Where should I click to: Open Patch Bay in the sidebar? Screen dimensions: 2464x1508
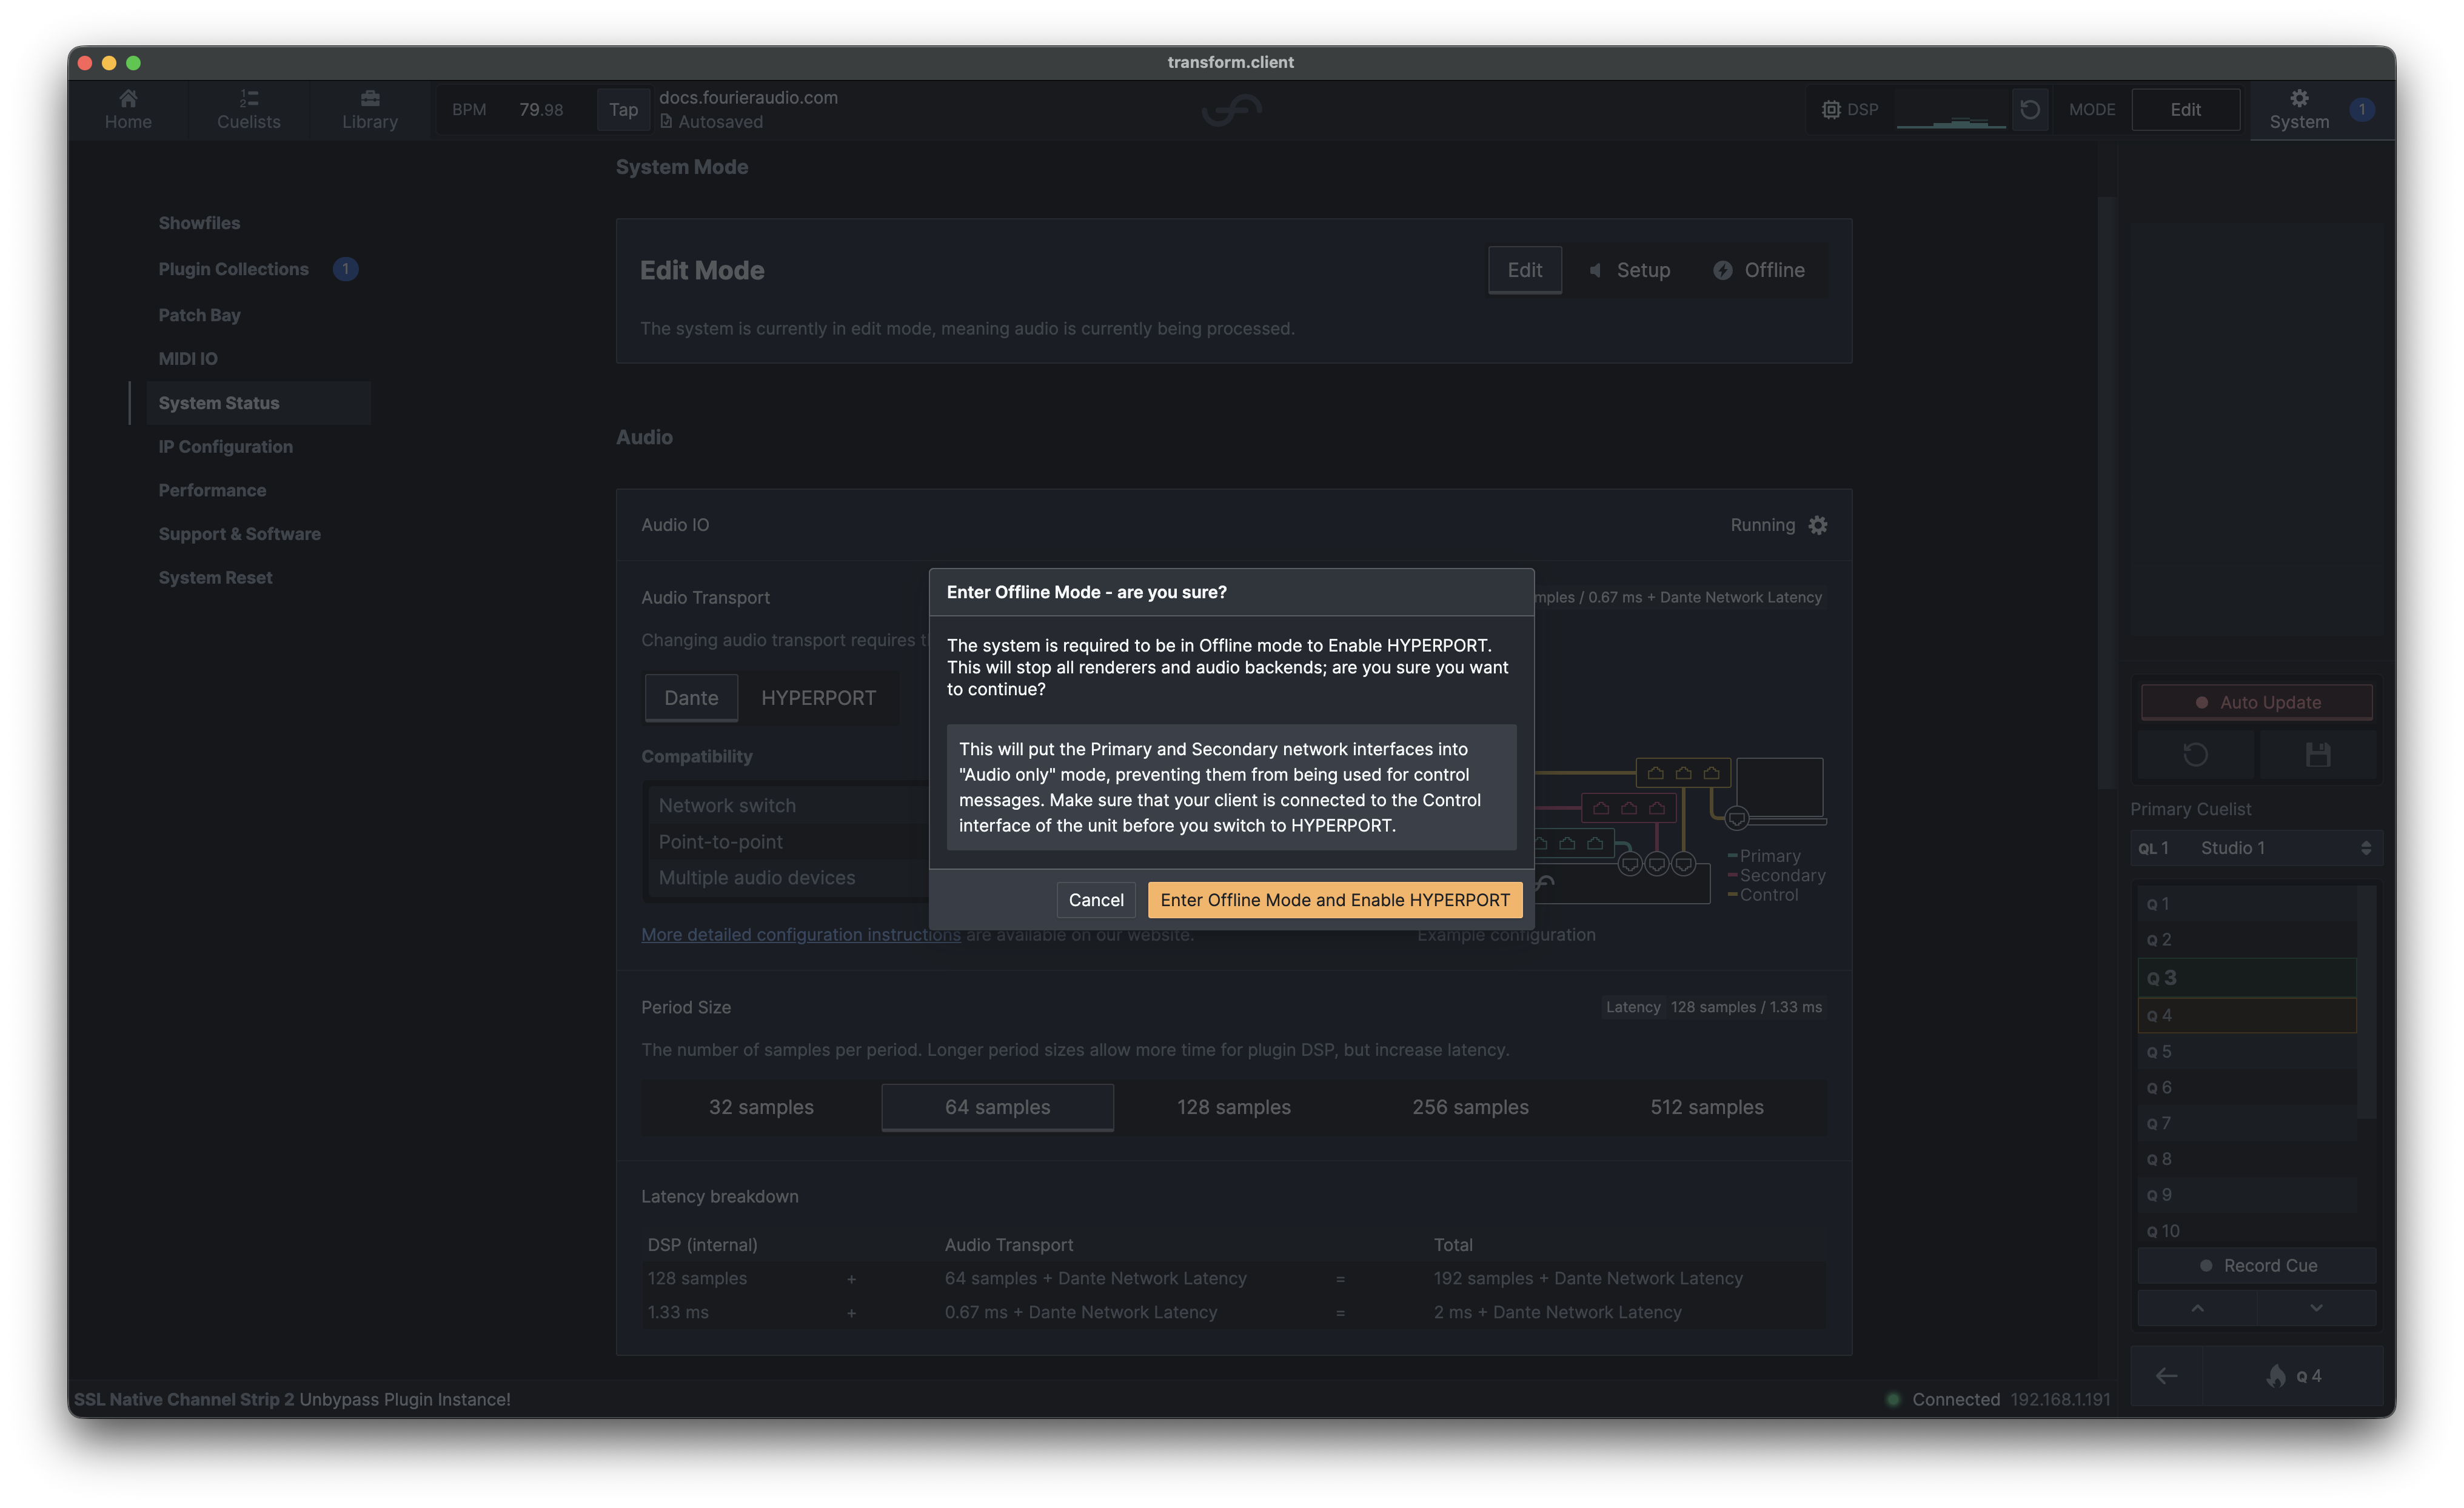pyautogui.click(x=199, y=315)
